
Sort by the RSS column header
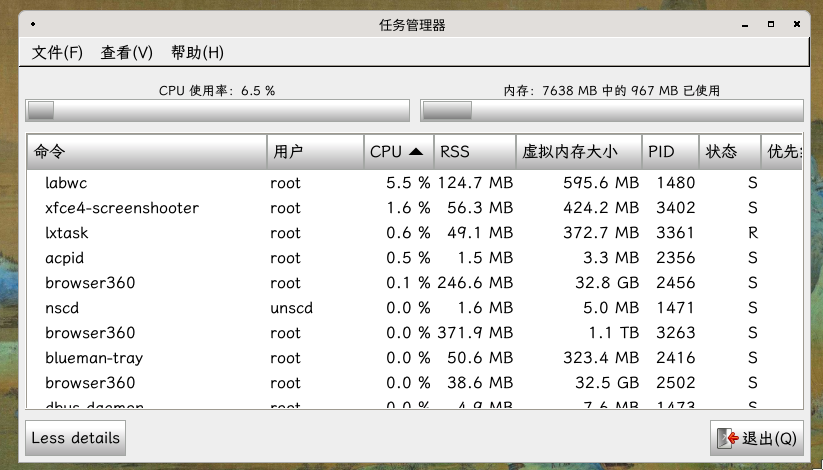475,152
